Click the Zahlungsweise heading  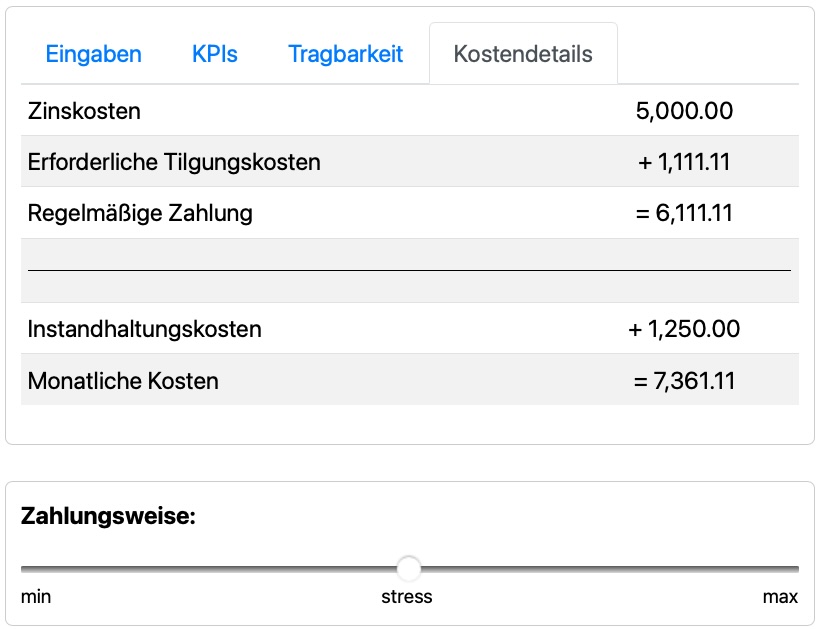(108, 517)
